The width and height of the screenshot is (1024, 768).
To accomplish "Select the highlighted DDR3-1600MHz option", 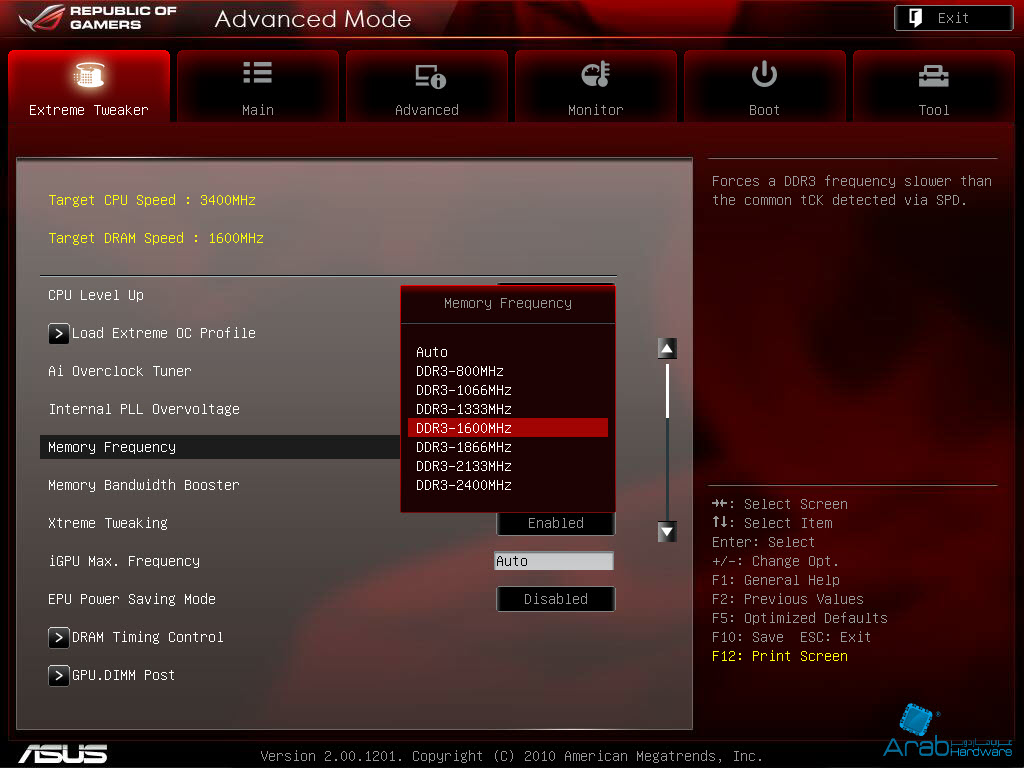I will pos(507,428).
